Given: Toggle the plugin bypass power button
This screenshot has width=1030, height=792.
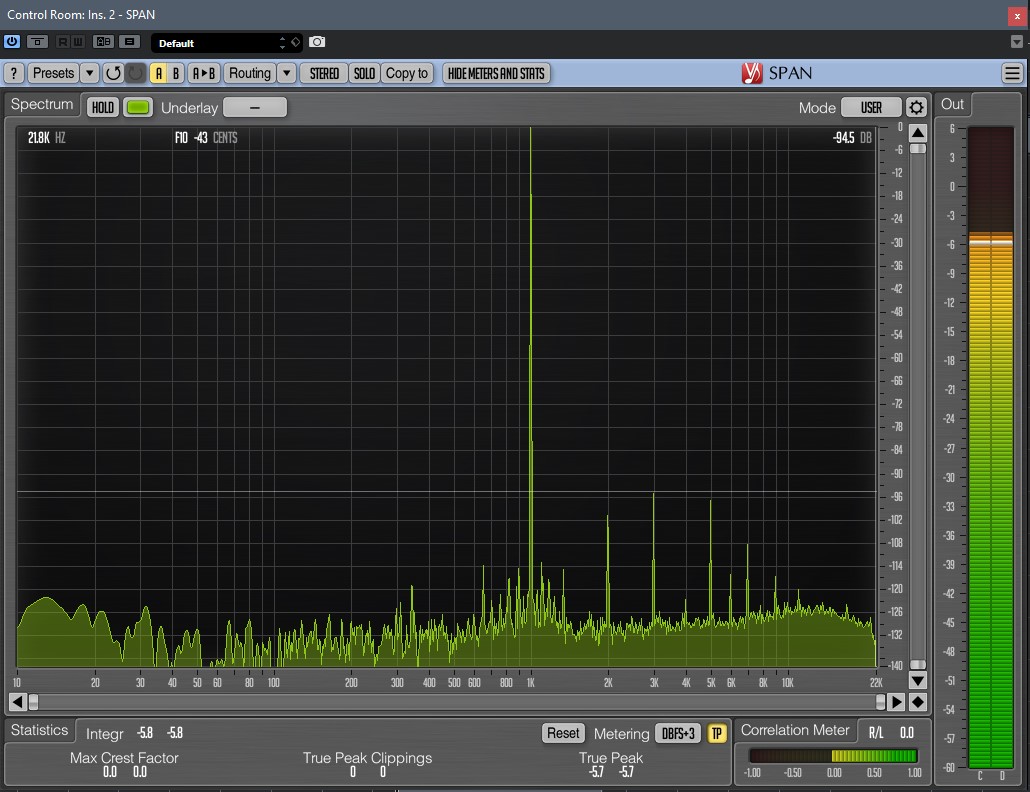Looking at the screenshot, I should click(x=12, y=42).
